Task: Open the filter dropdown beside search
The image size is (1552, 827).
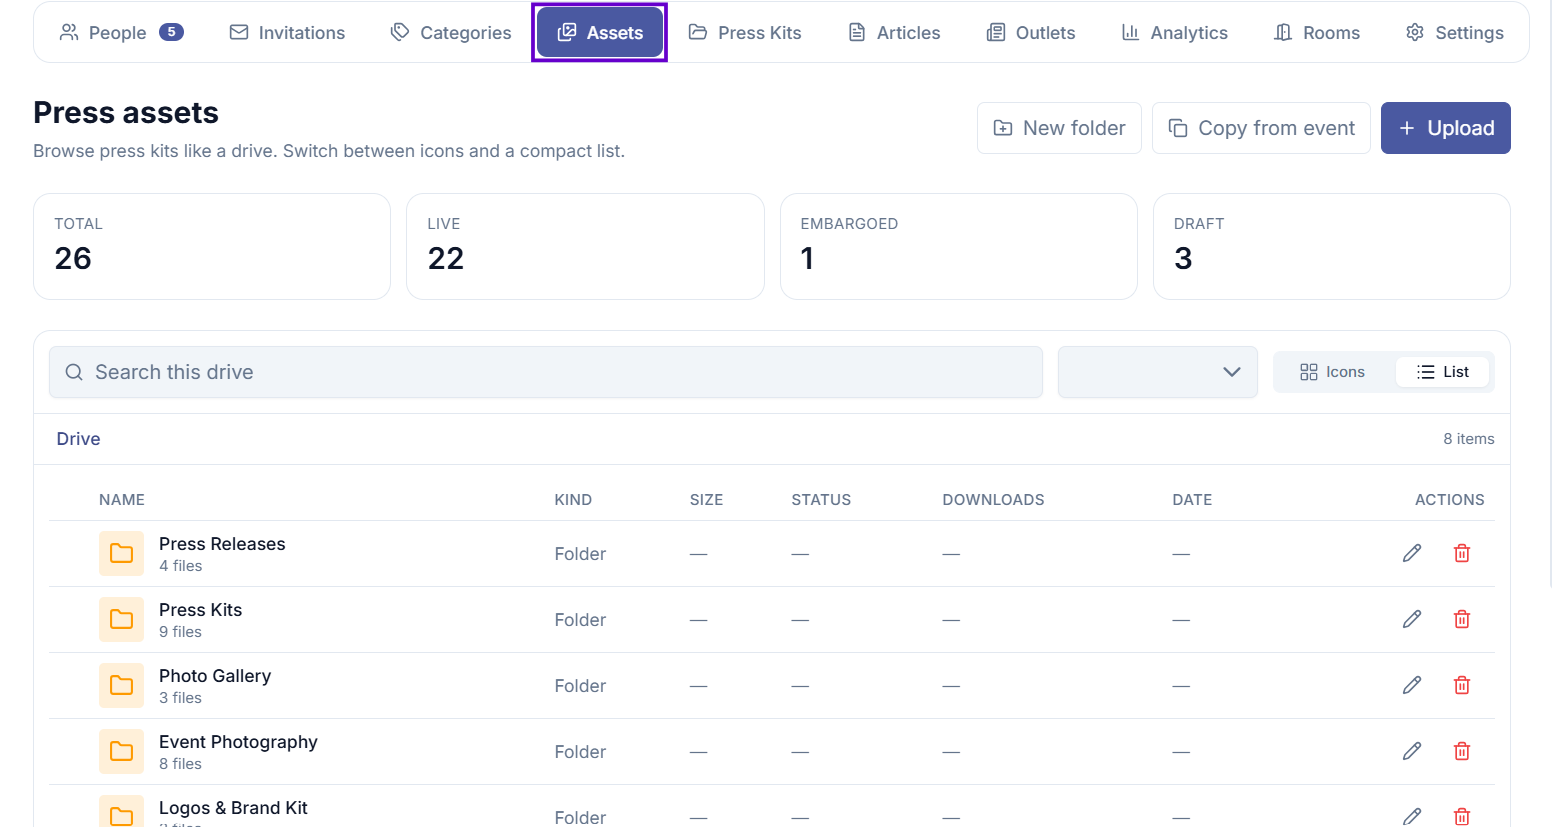Action: tap(1157, 372)
